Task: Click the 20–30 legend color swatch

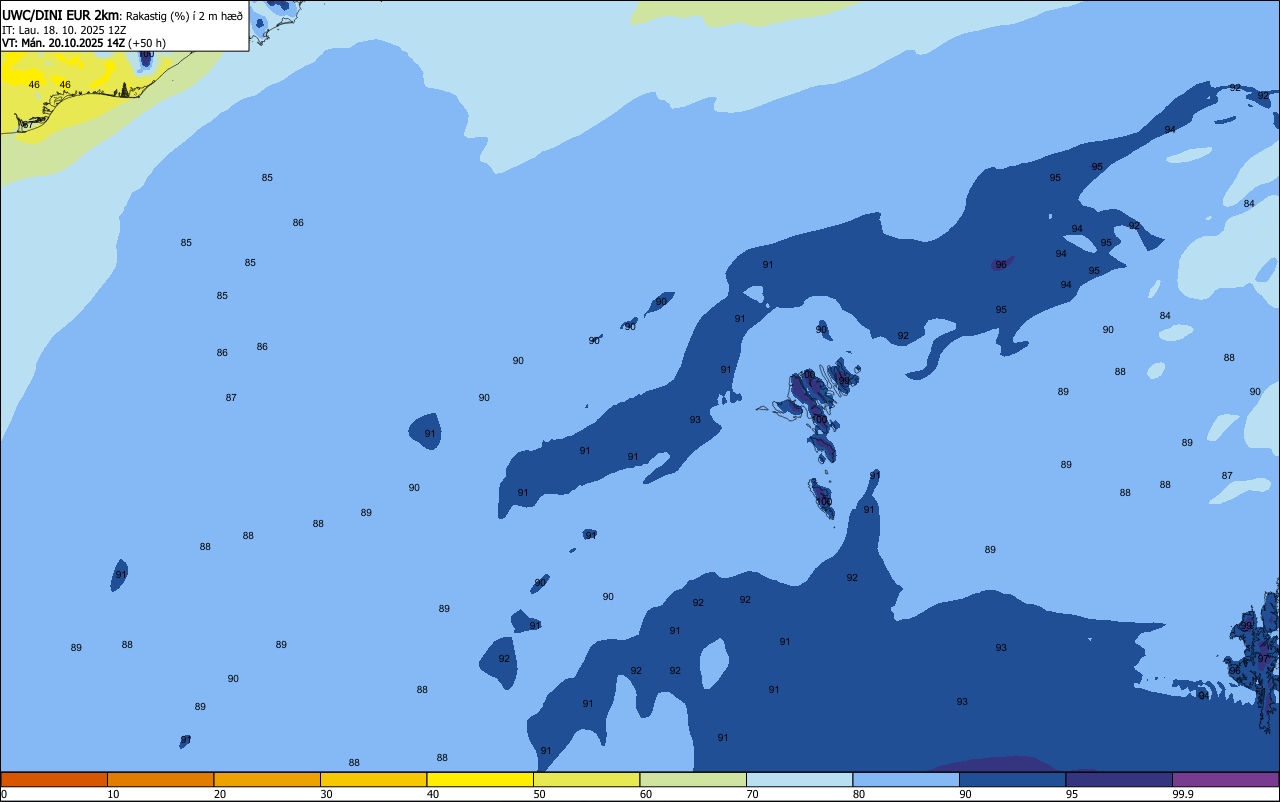Action: (x=267, y=779)
